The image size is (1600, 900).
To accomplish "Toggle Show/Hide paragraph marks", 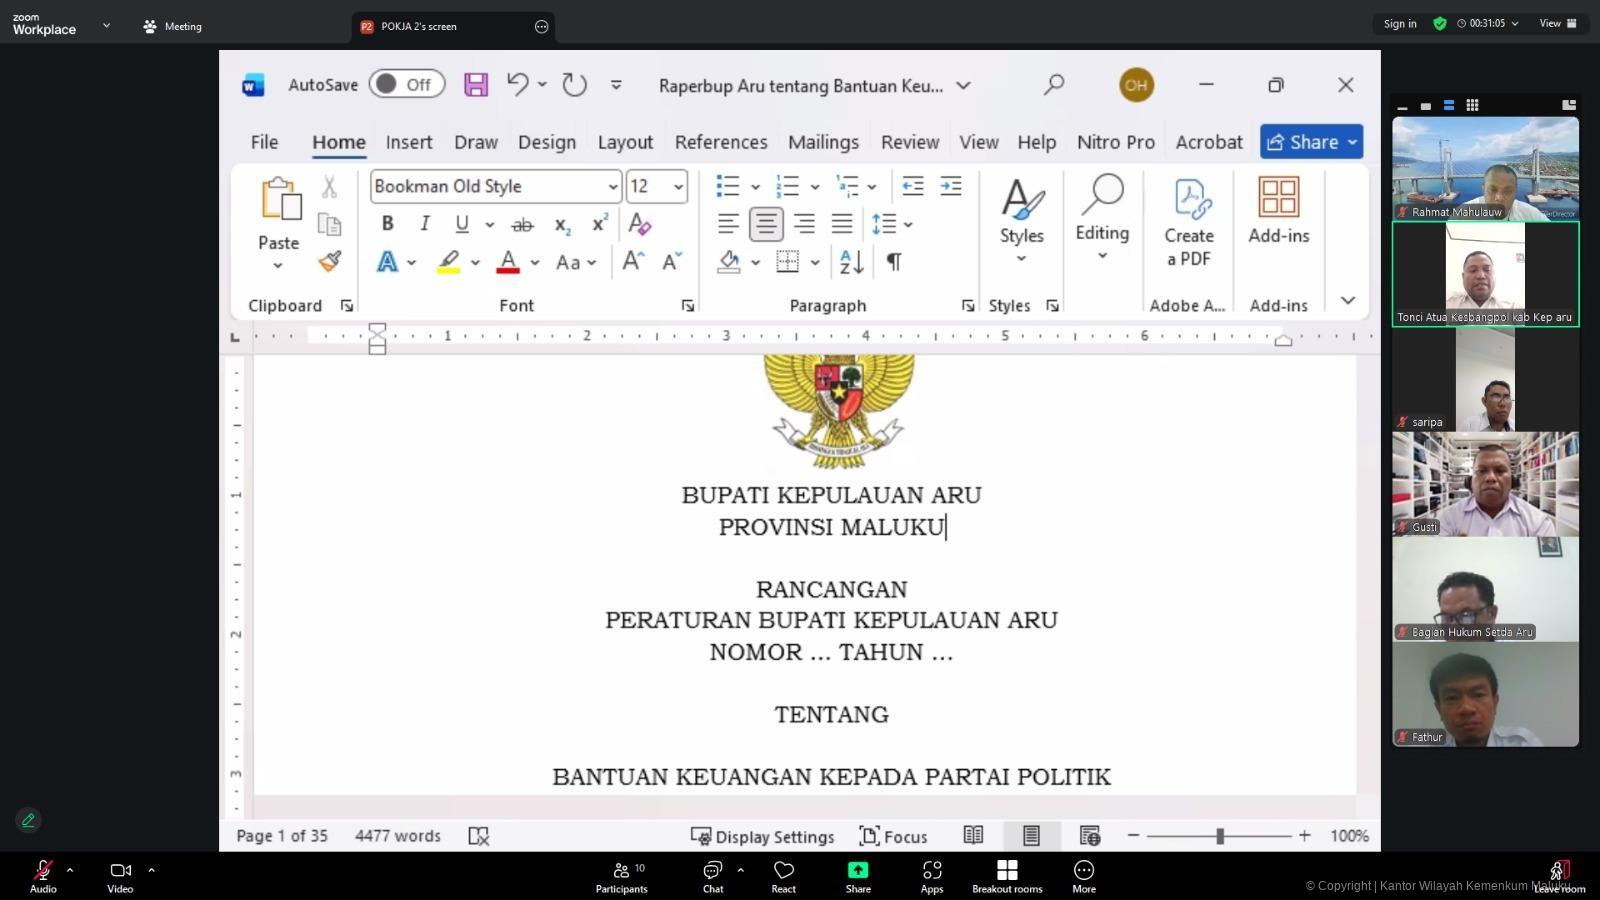I will (x=894, y=262).
